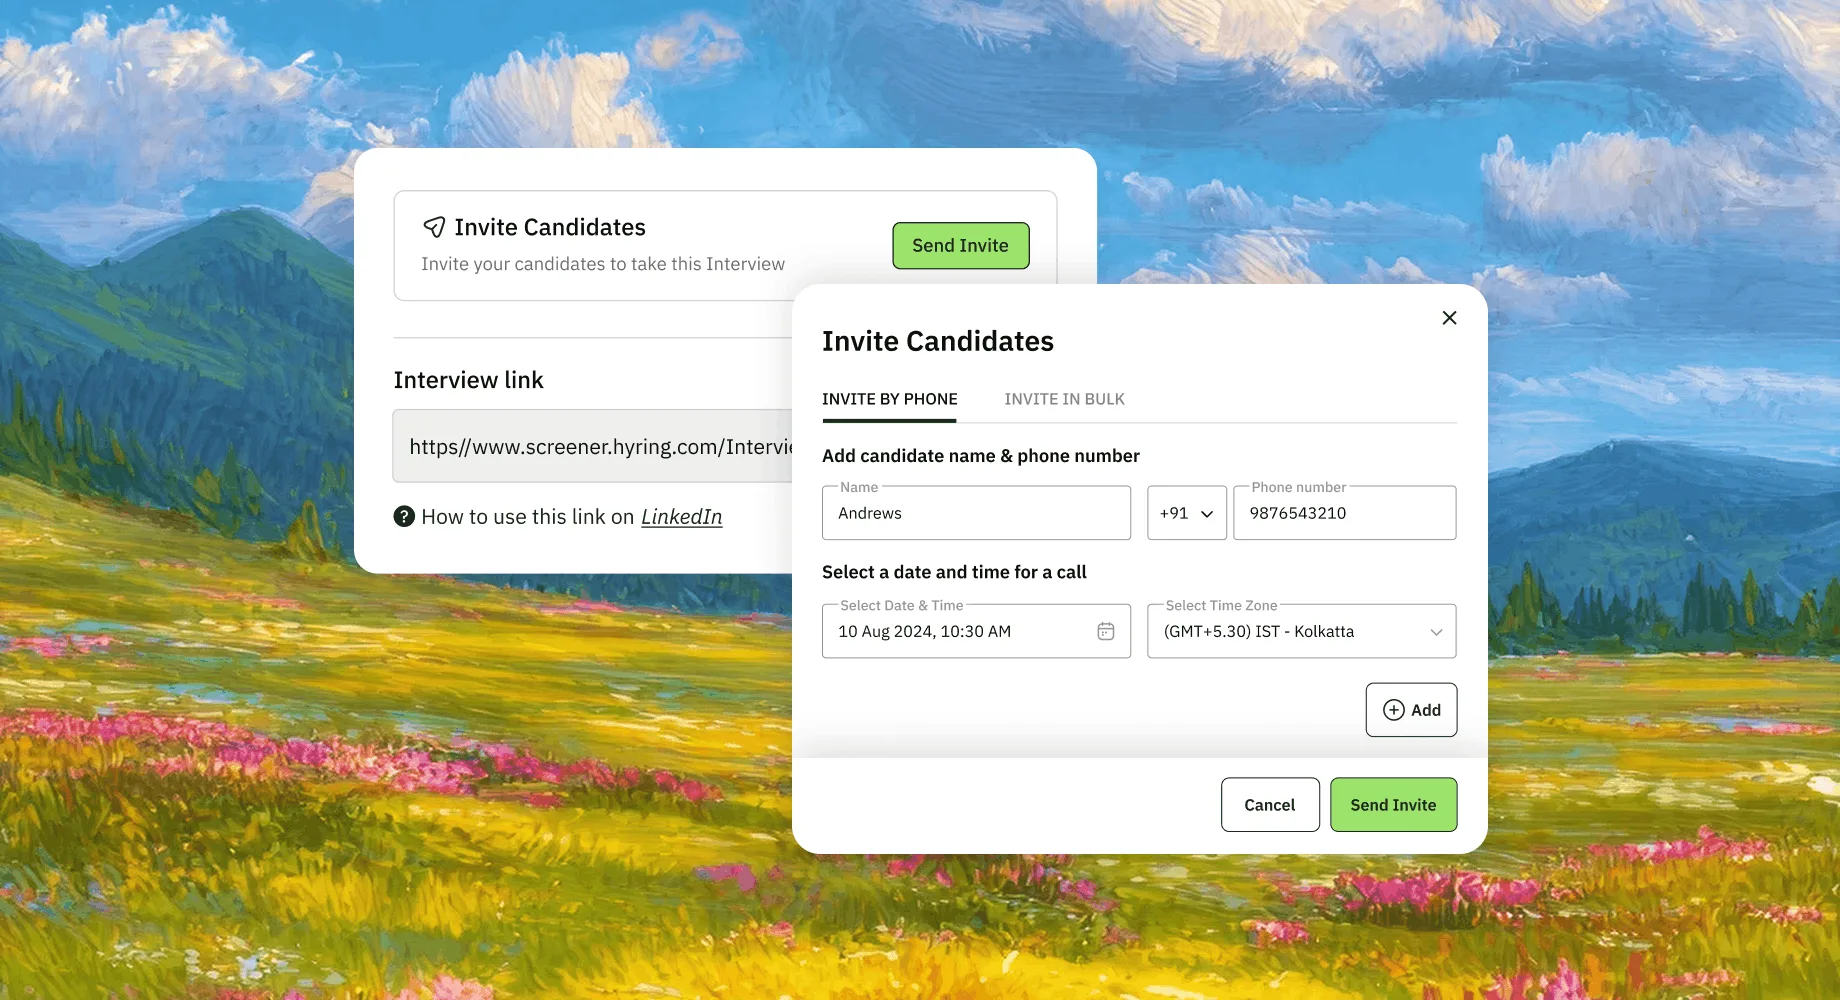Click the Add candidate button
This screenshot has width=1840, height=1000.
(x=1412, y=710)
